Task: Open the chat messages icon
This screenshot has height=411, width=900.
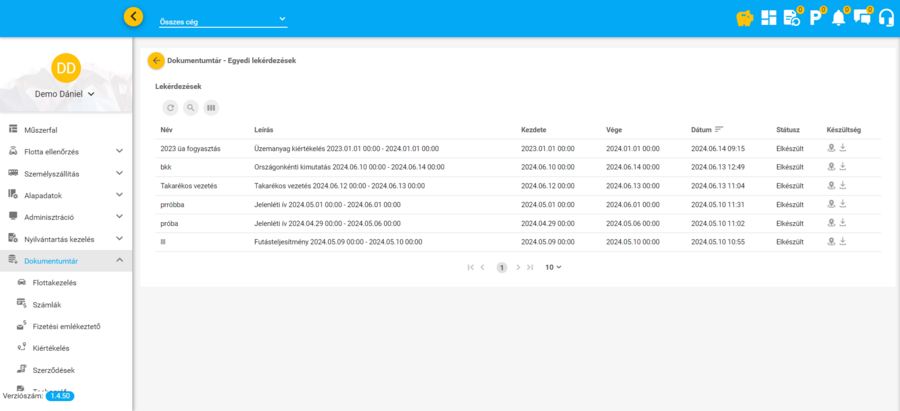Action: point(861,17)
